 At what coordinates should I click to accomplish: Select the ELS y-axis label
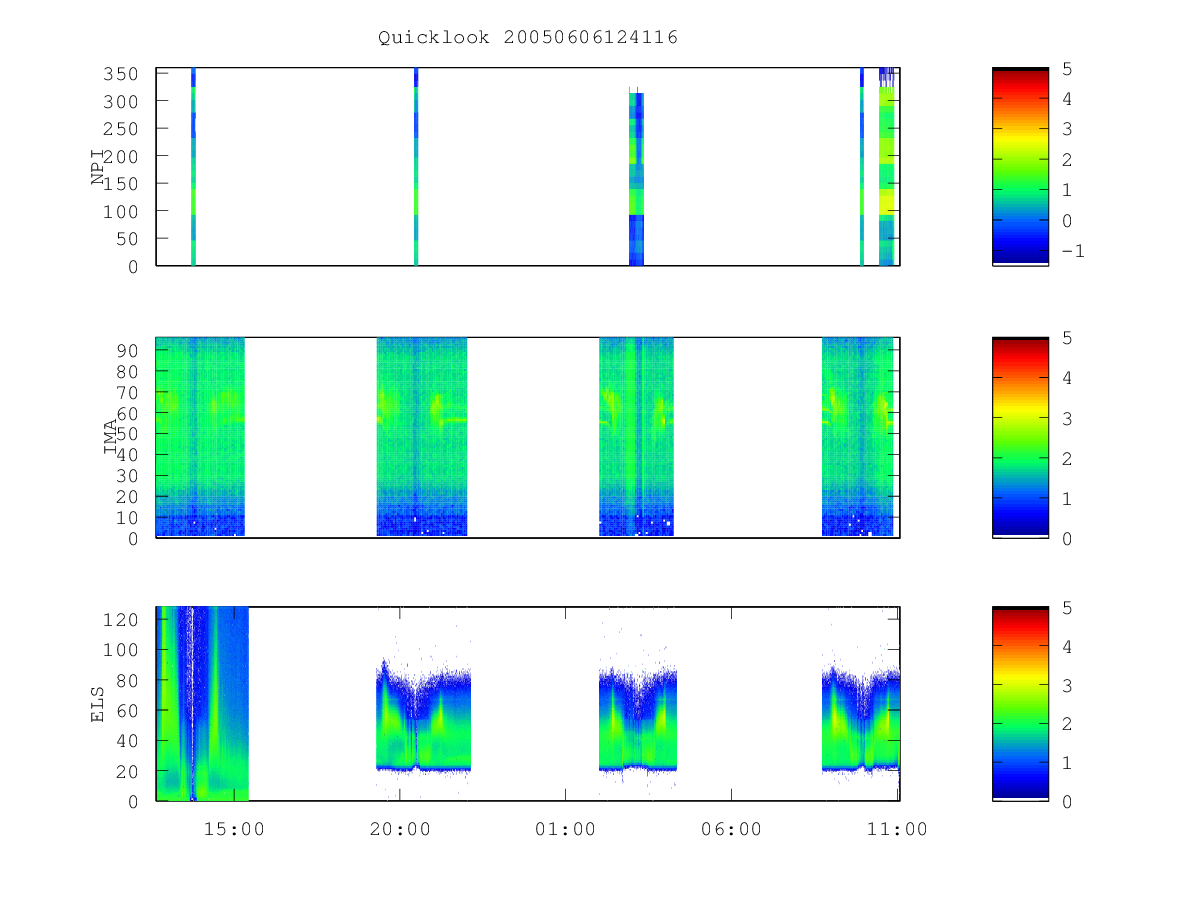(98, 705)
